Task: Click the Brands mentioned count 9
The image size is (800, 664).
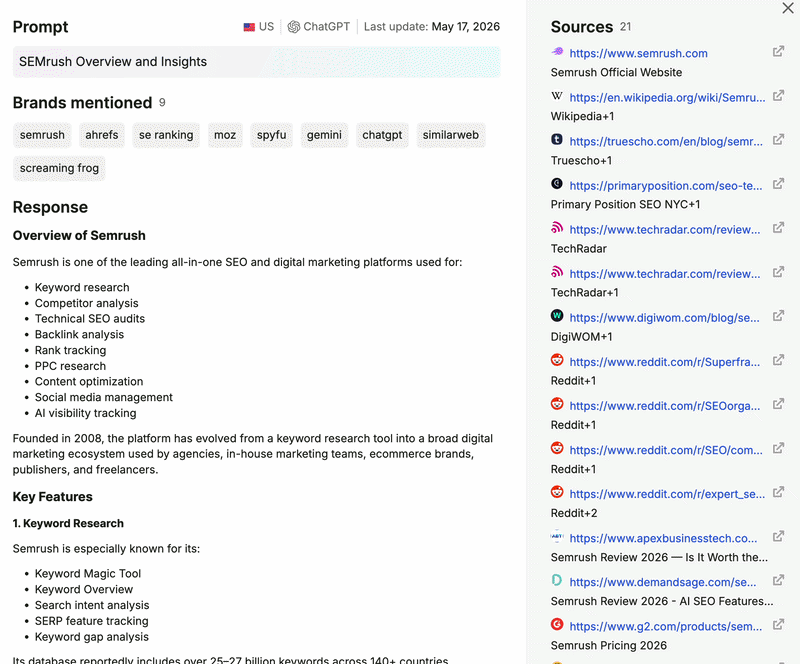Action: coord(162,103)
